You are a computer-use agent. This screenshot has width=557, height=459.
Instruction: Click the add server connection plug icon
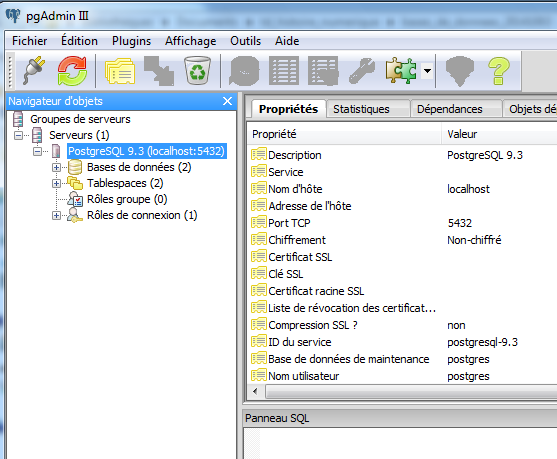pos(34,71)
